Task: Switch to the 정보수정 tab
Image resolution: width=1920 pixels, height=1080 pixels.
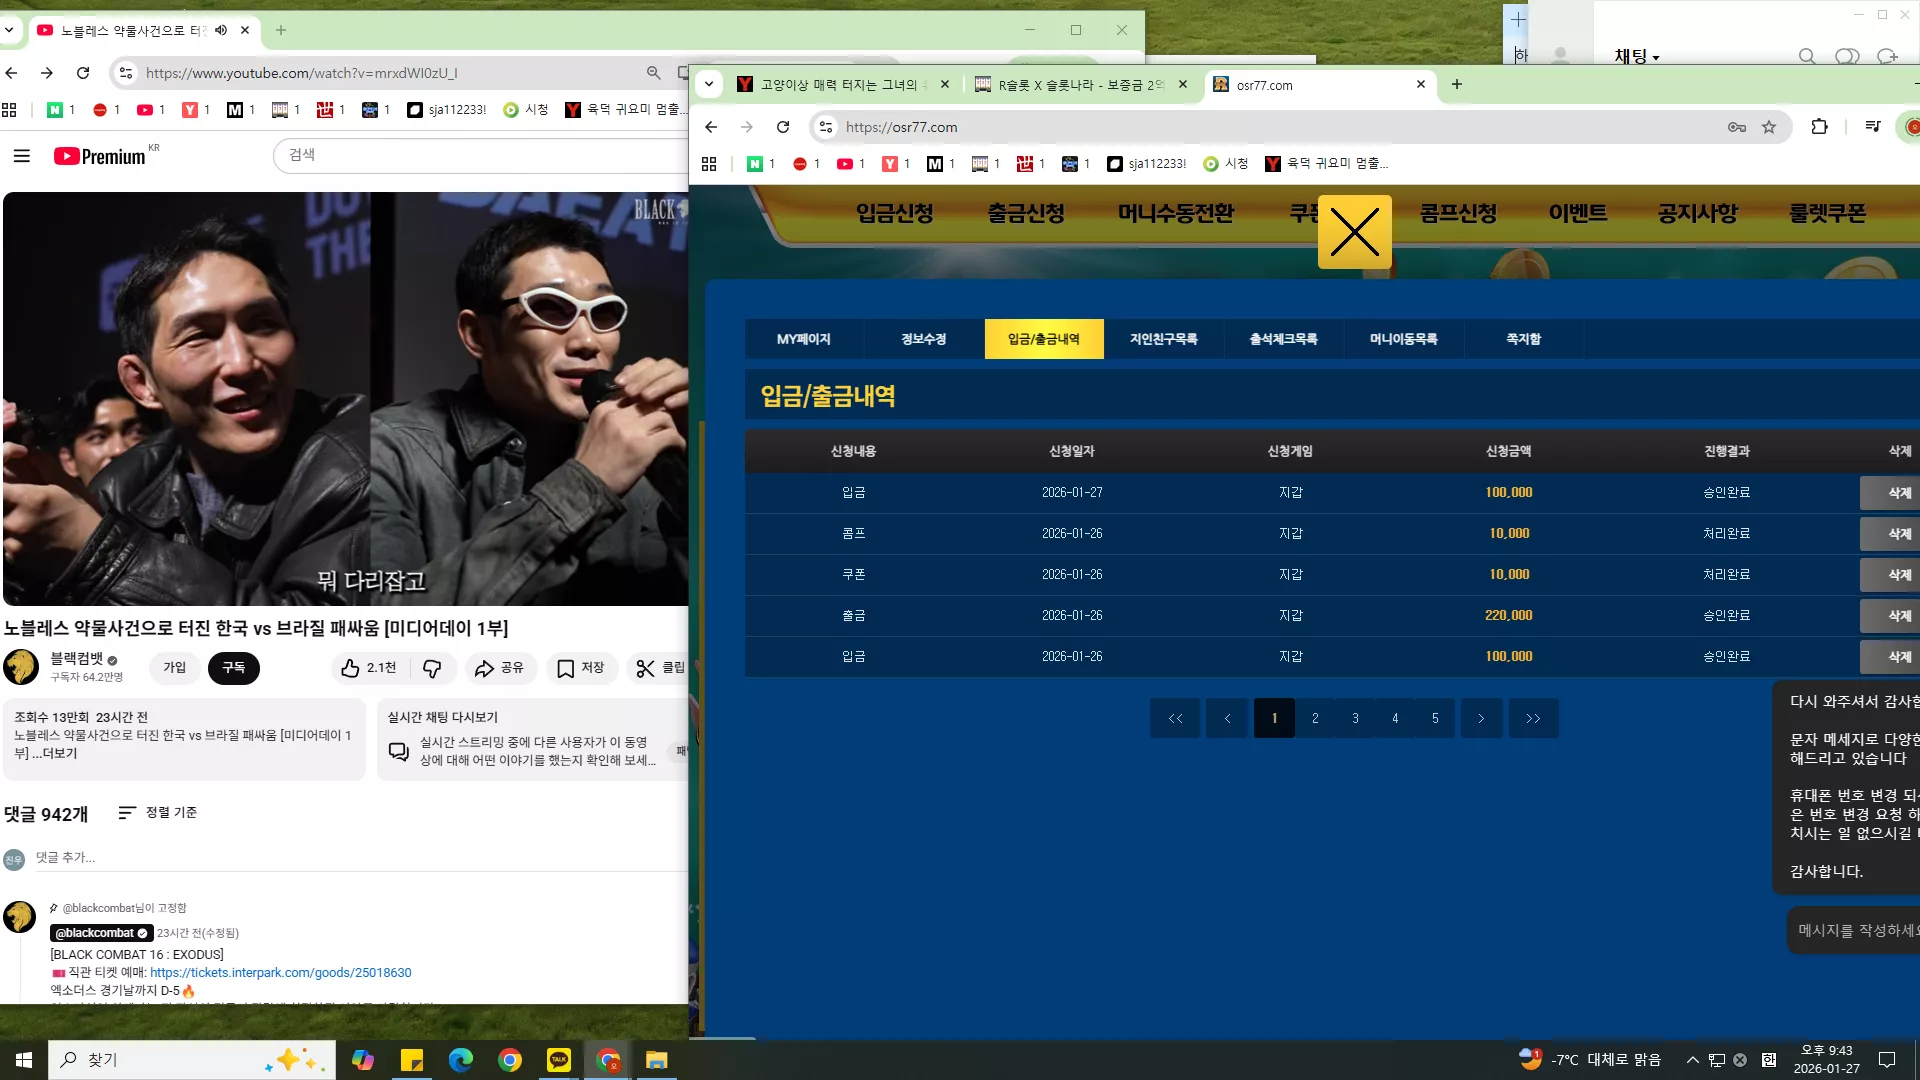Action: click(x=924, y=339)
